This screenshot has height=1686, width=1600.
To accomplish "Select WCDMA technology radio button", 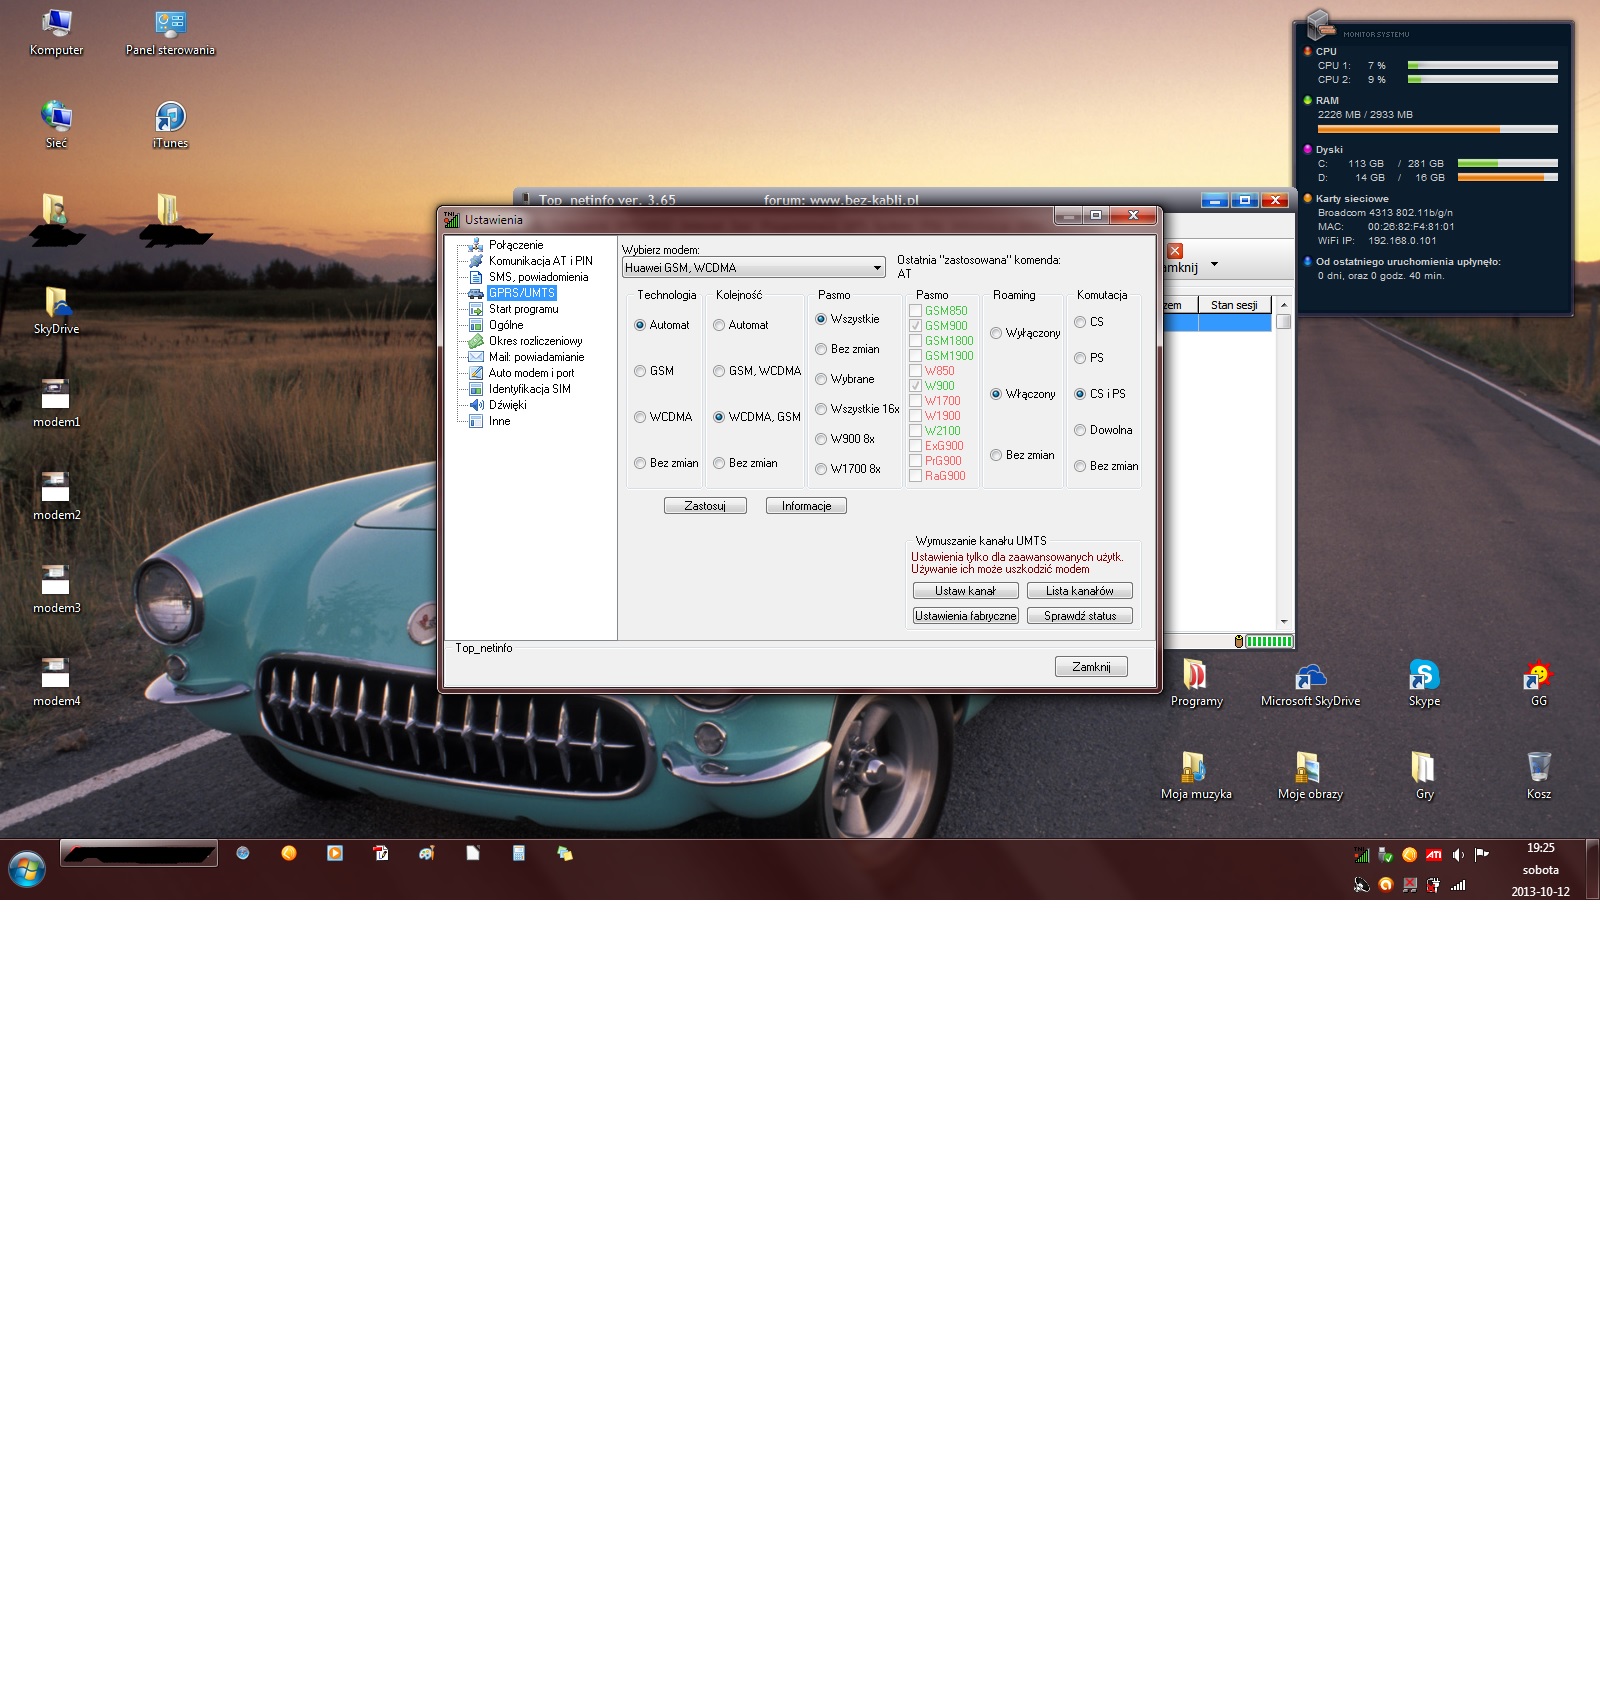I will click(x=640, y=417).
